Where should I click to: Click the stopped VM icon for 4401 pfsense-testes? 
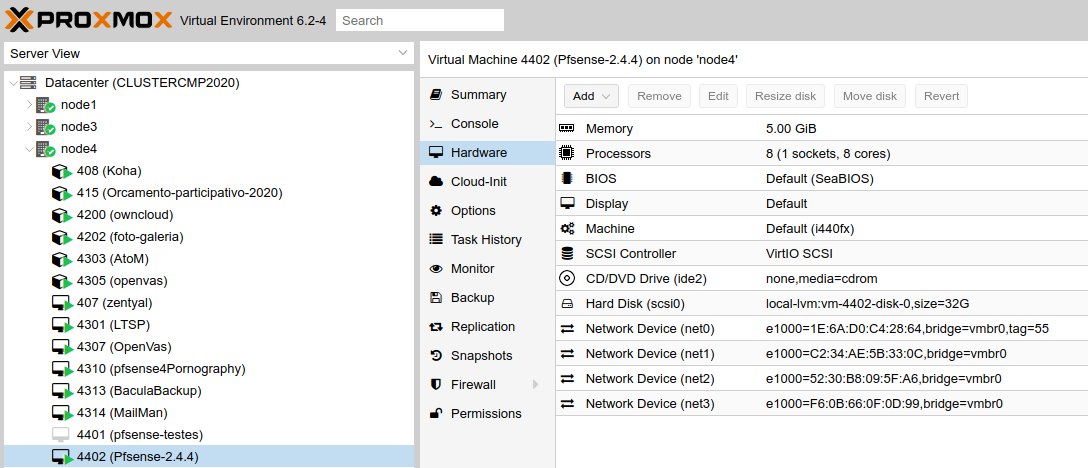pos(61,435)
